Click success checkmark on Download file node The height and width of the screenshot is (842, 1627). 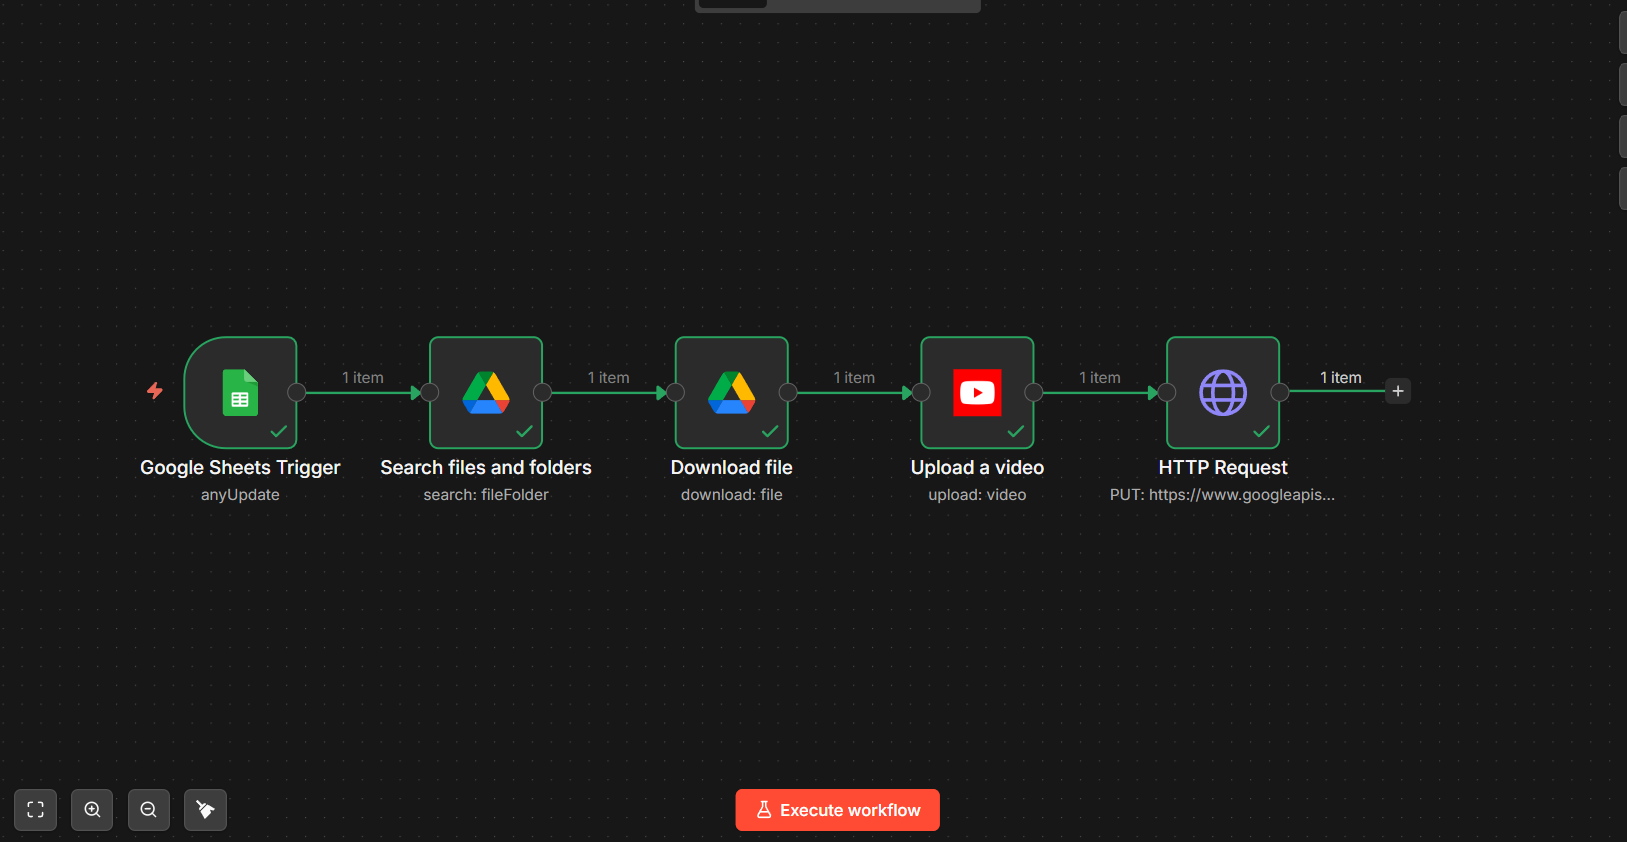pos(770,432)
